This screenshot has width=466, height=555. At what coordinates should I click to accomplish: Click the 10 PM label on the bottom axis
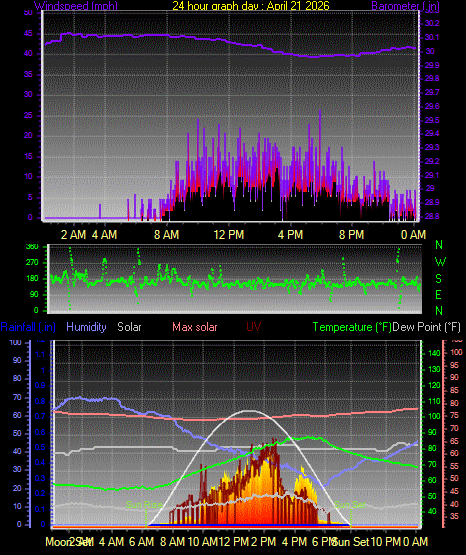click(x=386, y=542)
